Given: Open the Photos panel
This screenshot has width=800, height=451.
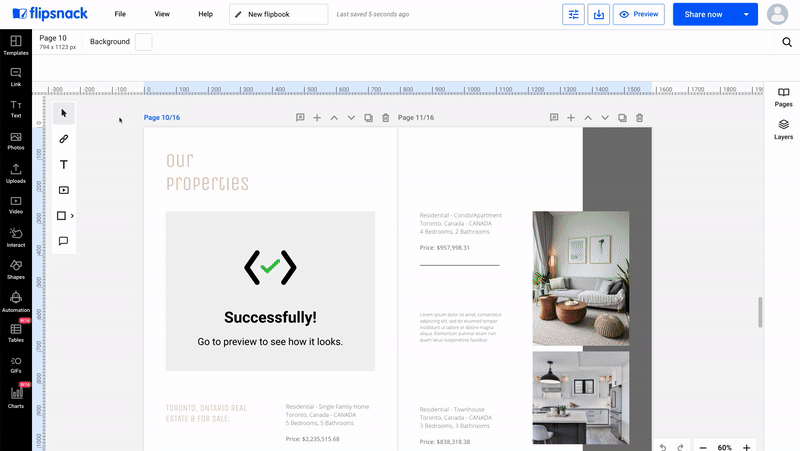Looking at the screenshot, I should (16, 141).
